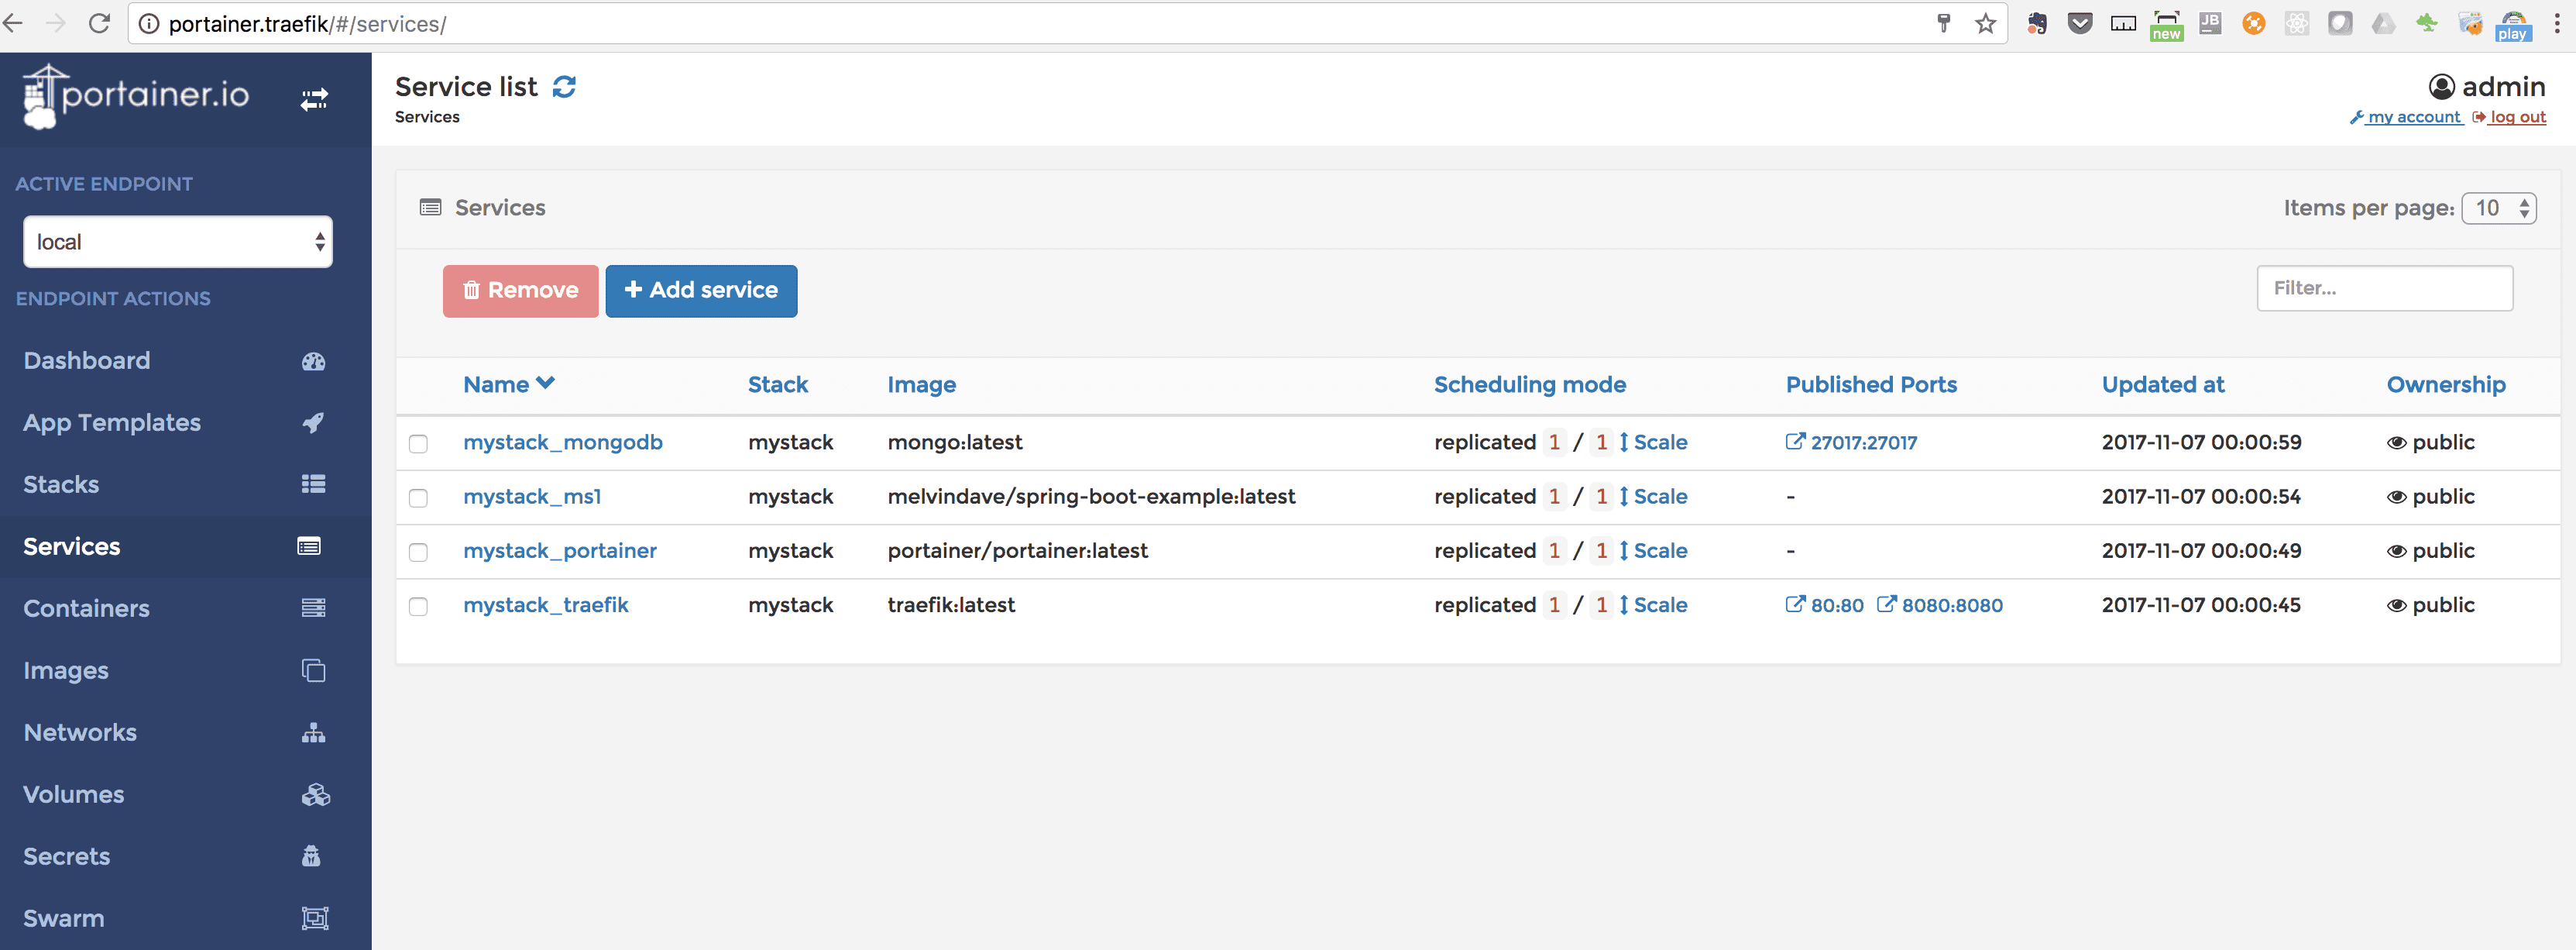Viewport: 2576px width, 950px height.
Task: Click the admin user avatar icon
Action: 2441,87
